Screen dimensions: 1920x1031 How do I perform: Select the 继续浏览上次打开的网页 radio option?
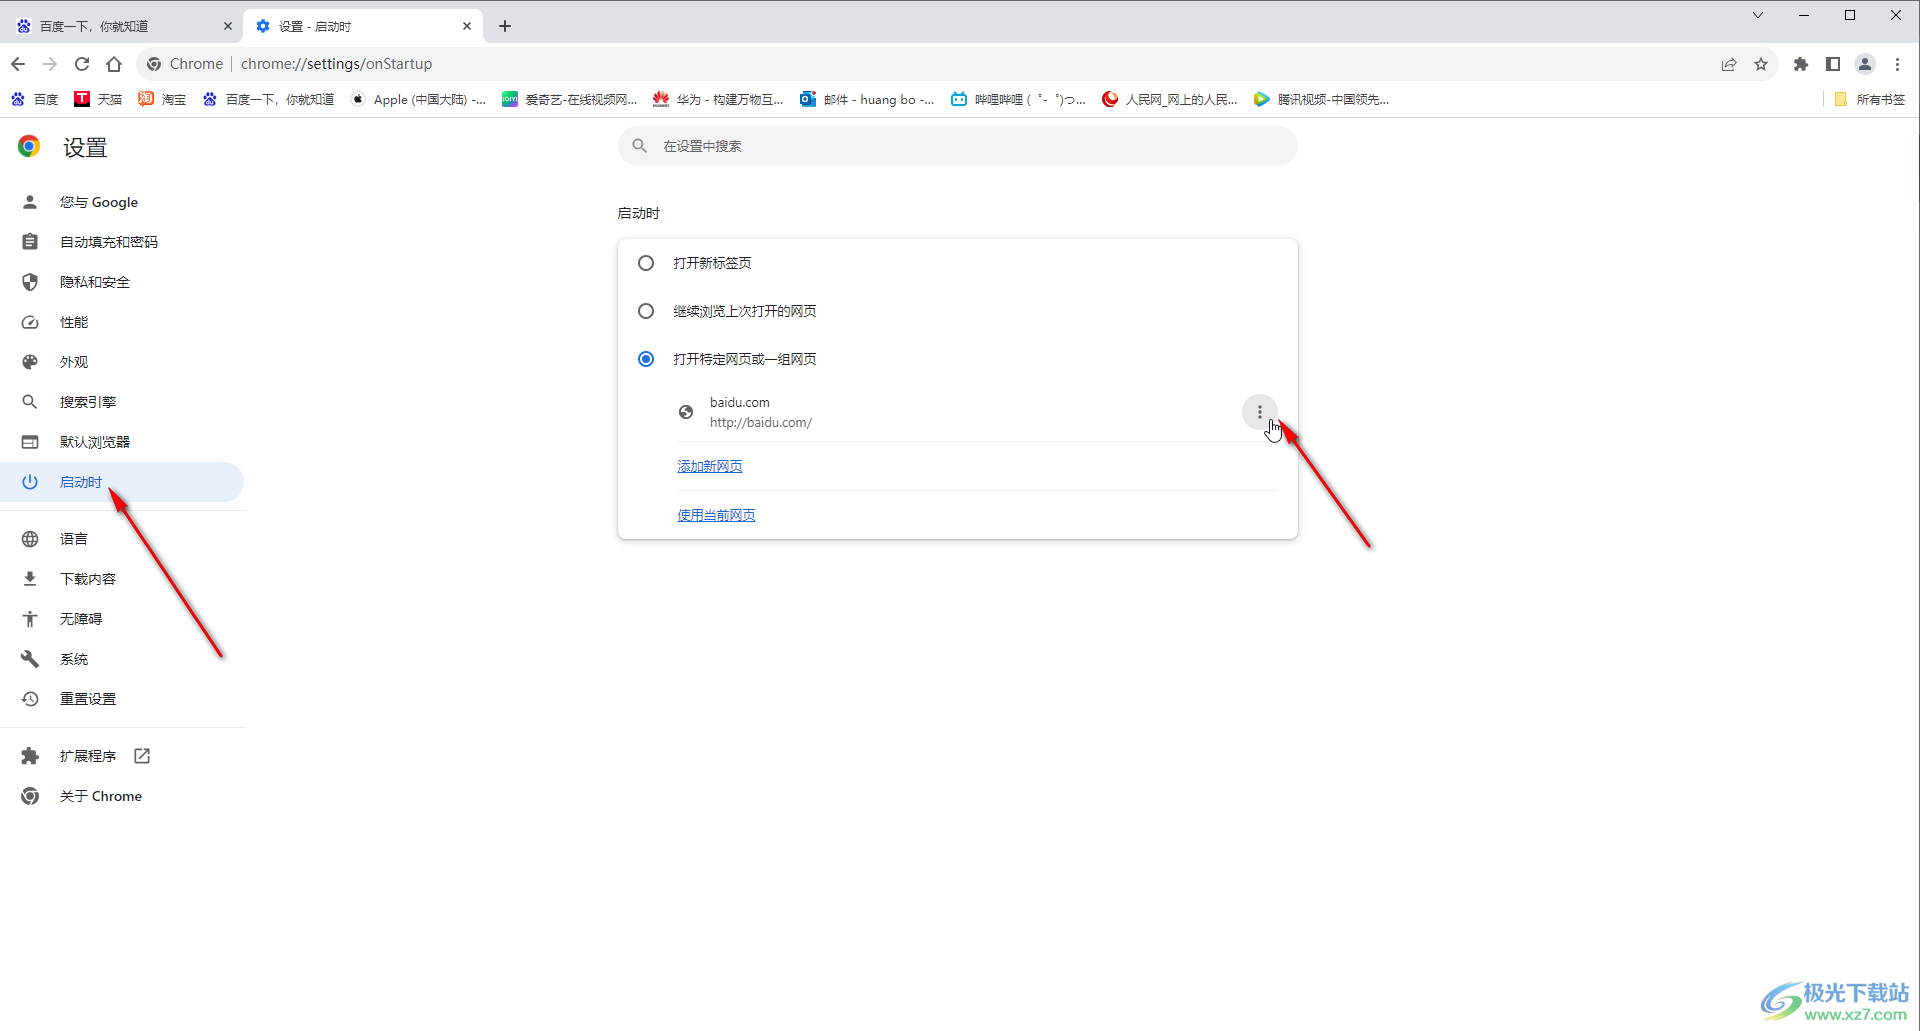pos(646,311)
